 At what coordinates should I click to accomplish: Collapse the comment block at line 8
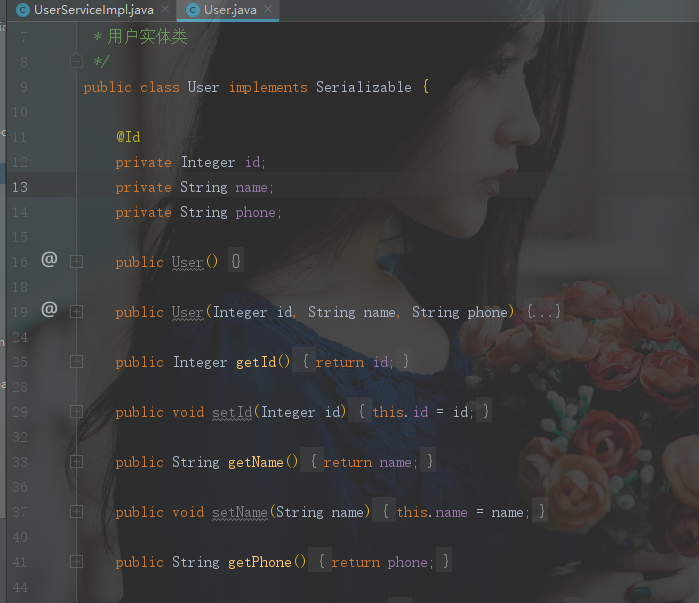pyautogui.click(x=76, y=62)
